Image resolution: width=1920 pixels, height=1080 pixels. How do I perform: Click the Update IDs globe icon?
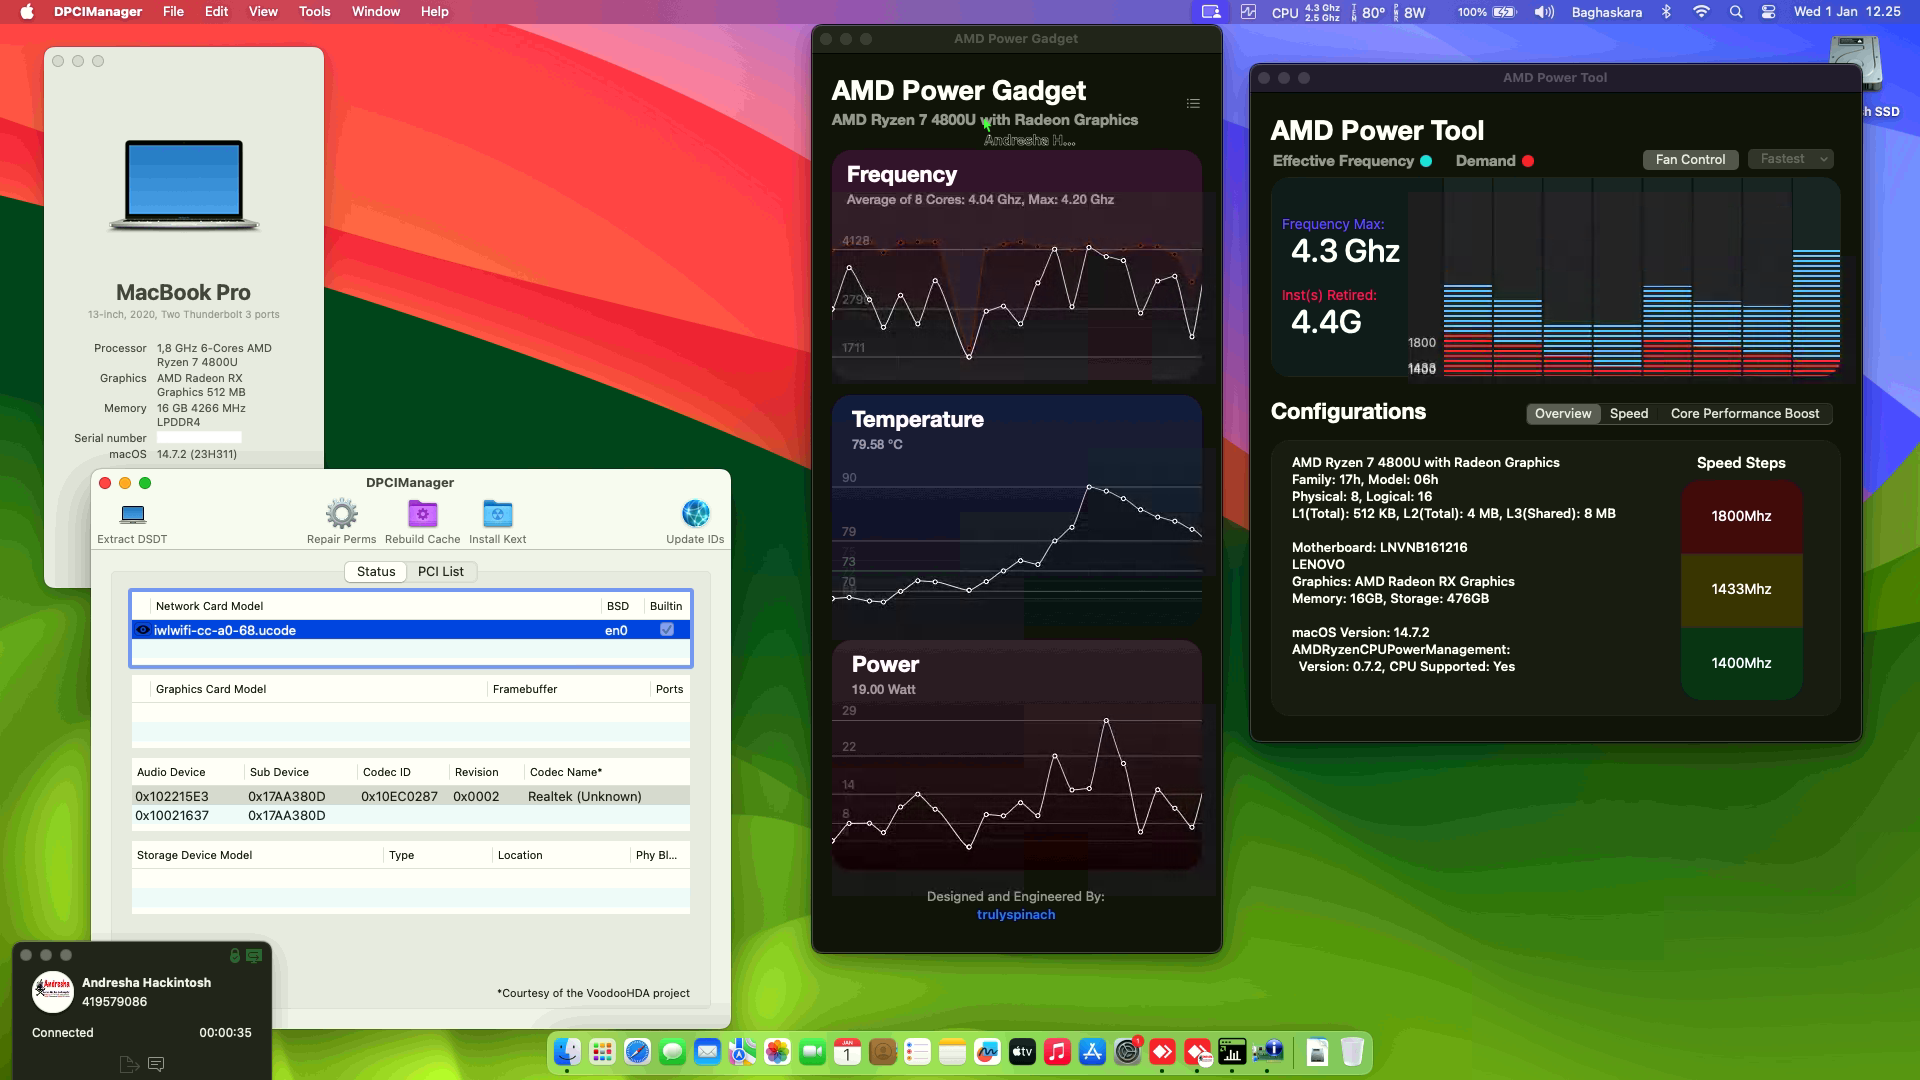[x=695, y=513]
